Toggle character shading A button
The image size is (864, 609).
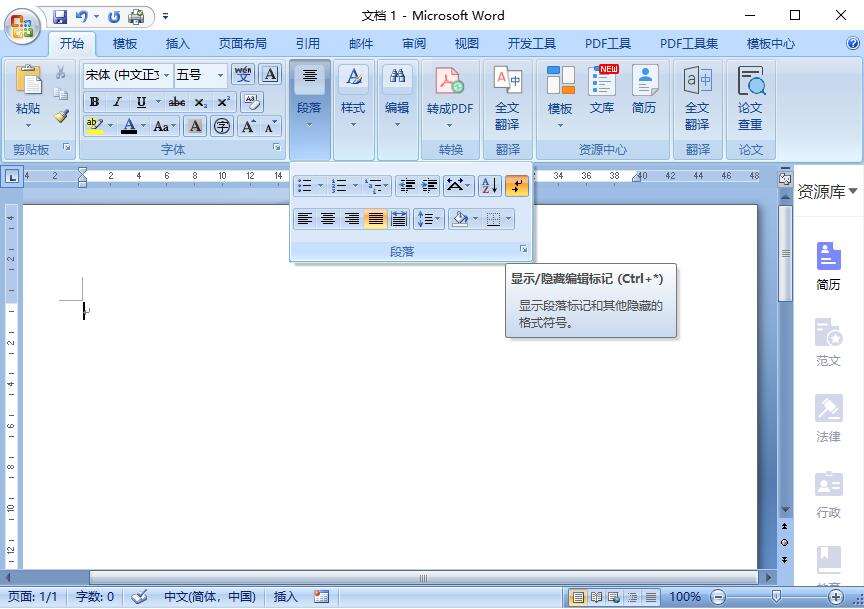[195, 126]
